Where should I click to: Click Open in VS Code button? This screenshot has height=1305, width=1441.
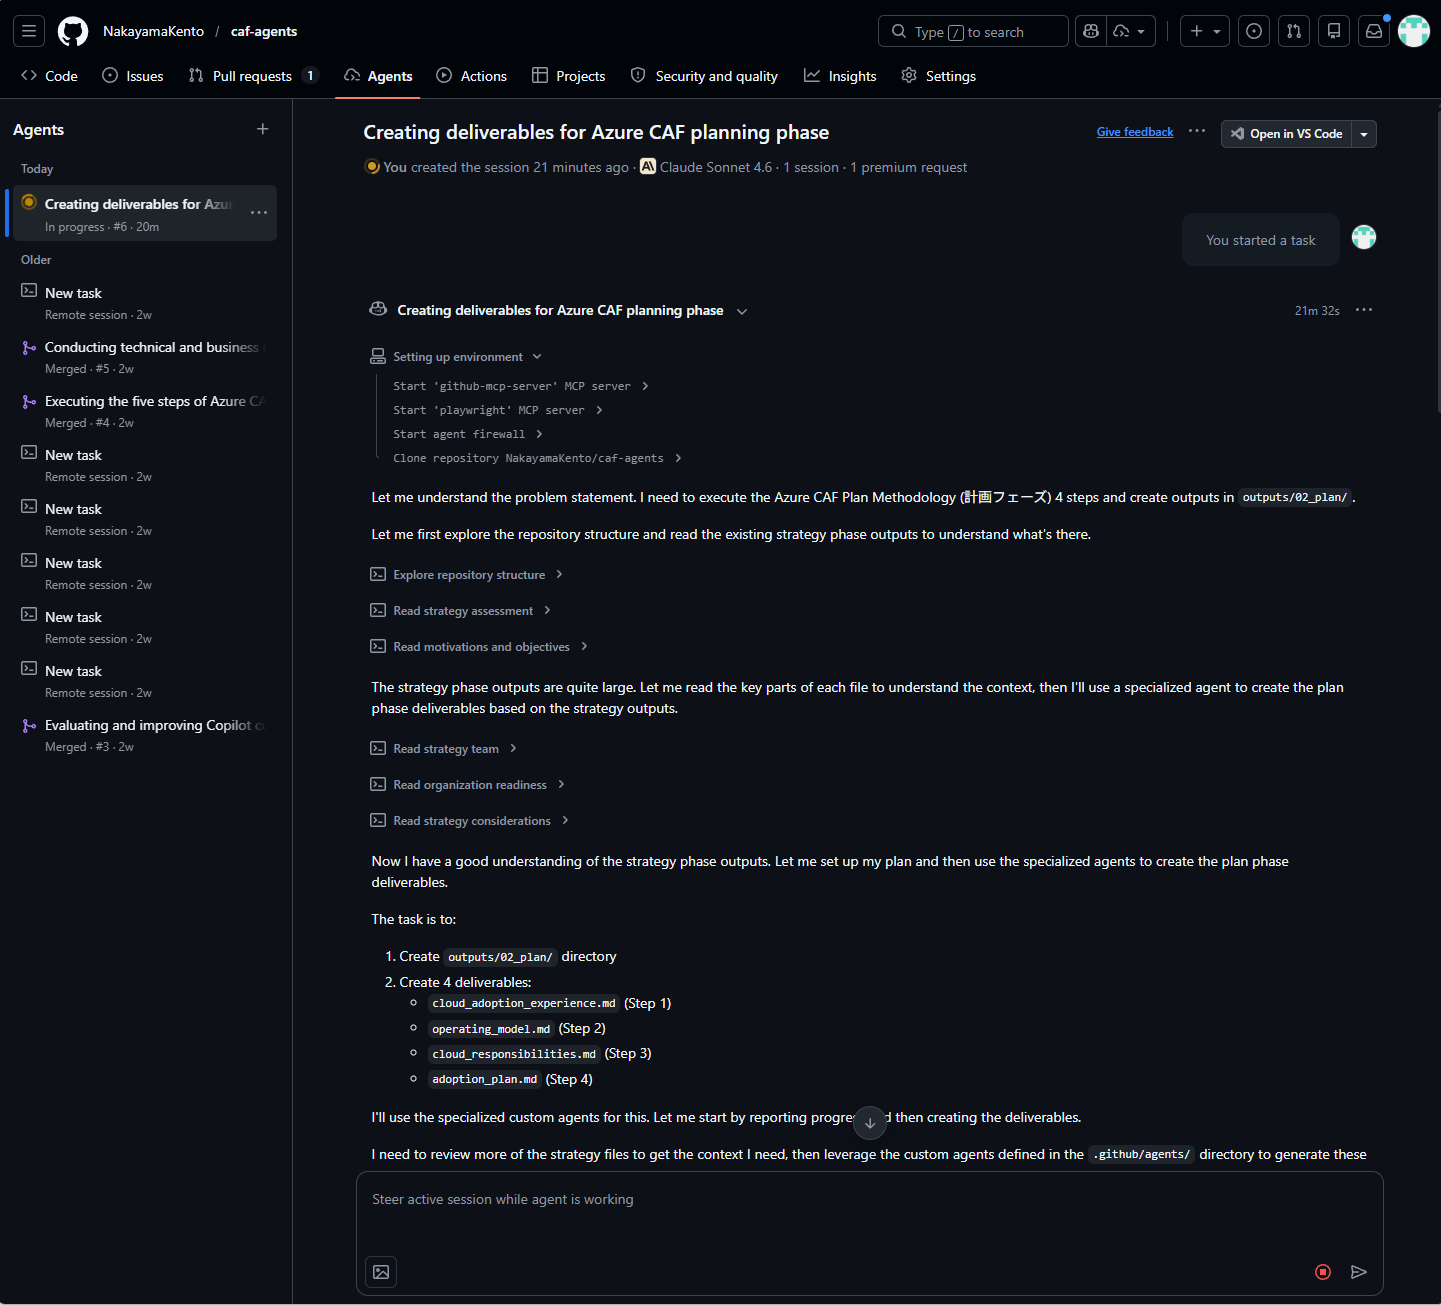tap(1286, 134)
